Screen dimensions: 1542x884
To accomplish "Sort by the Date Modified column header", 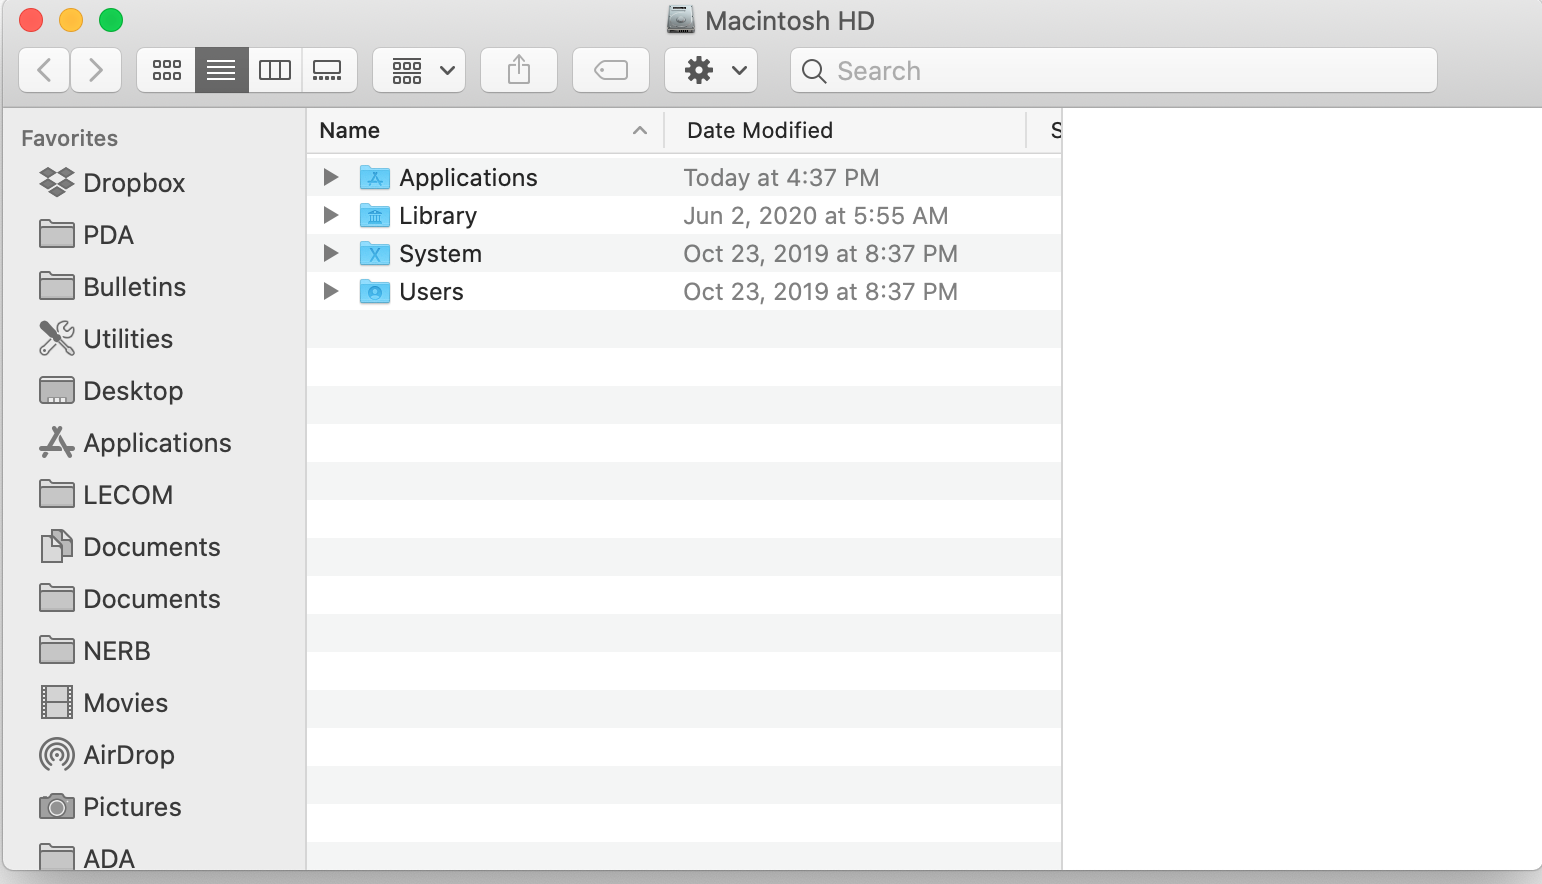I will 845,130.
